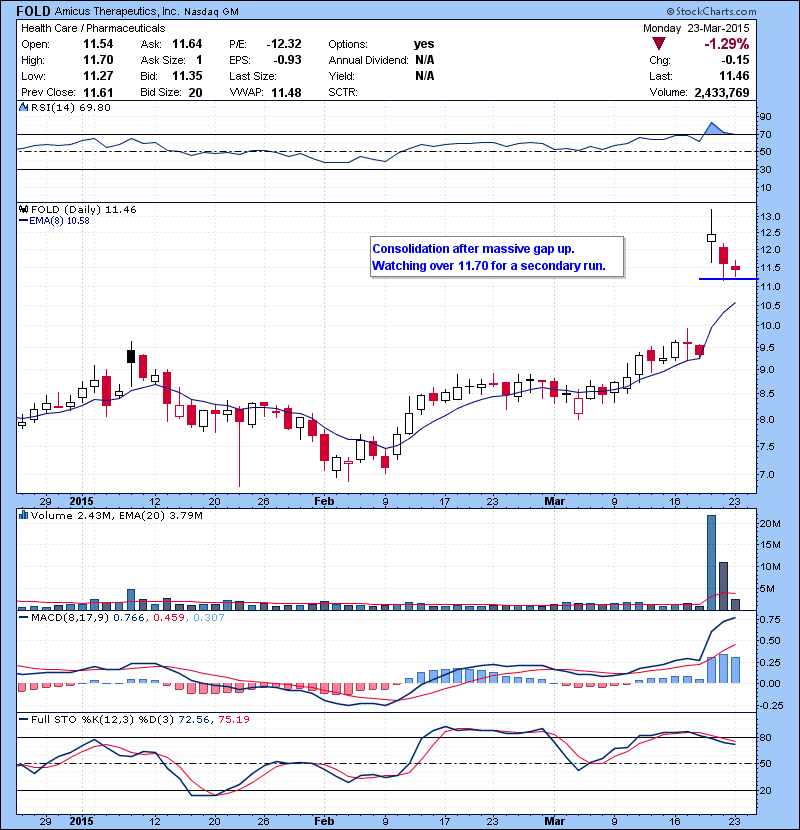Click the 20M volume axis label
The height and width of the screenshot is (830, 800).
tap(770, 524)
